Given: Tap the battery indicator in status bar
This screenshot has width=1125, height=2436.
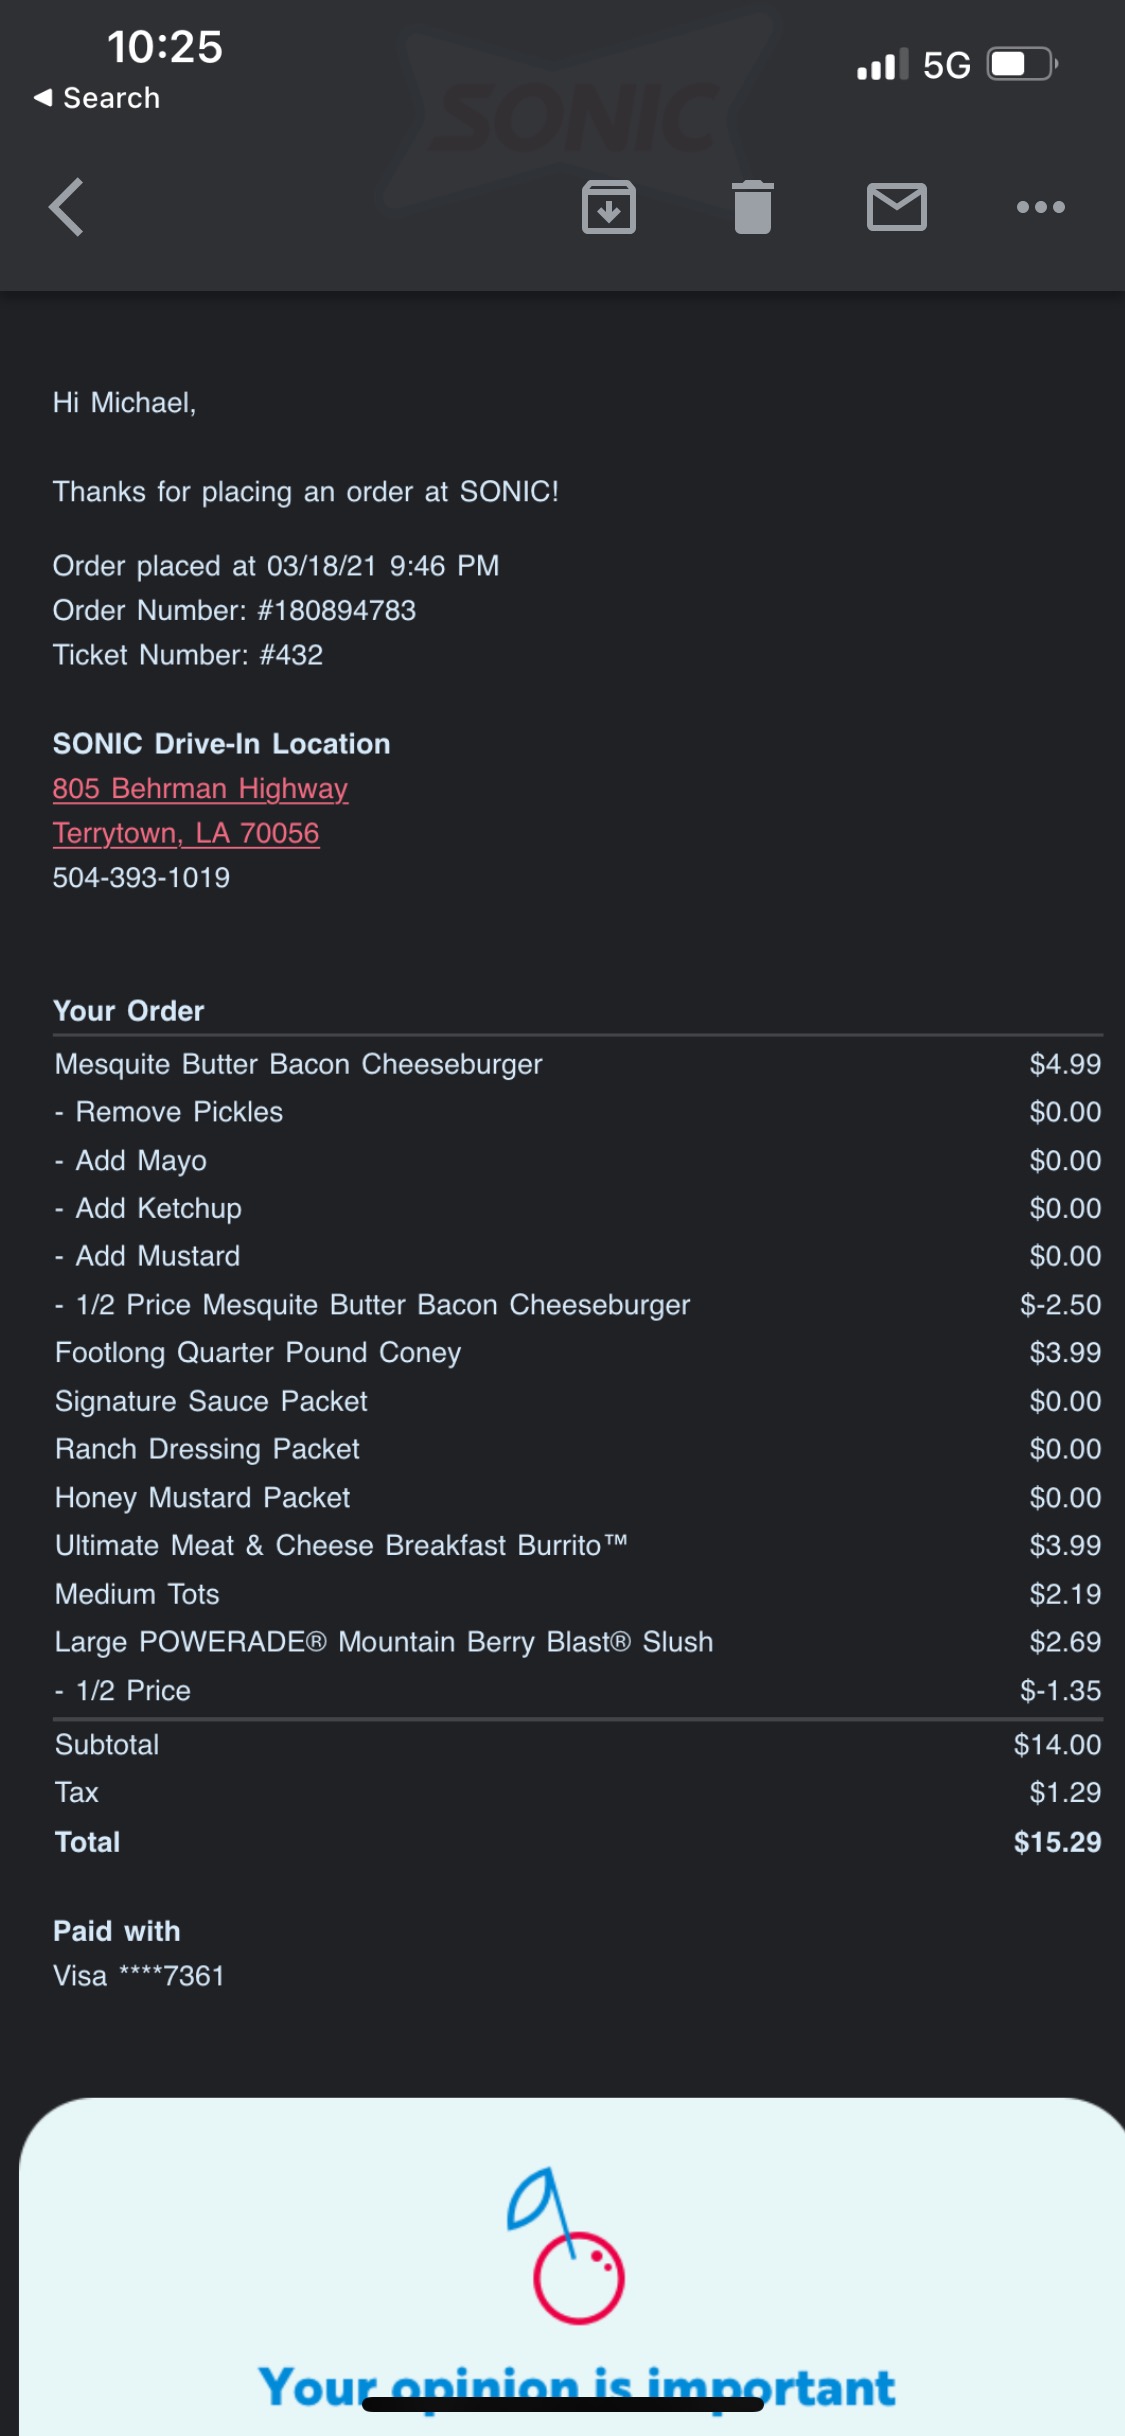Looking at the screenshot, I should pos(1022,65).
